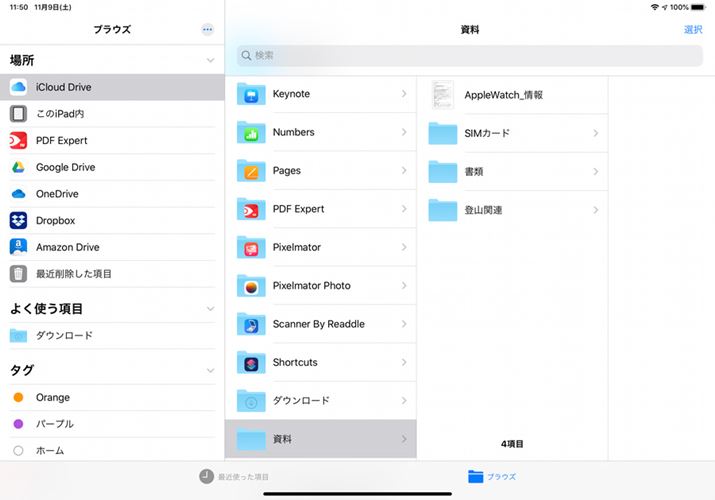This screenshot has width=715, height=500.
Task: Tap the chevron on the 登山関連 row
Action: coord(596,210)
